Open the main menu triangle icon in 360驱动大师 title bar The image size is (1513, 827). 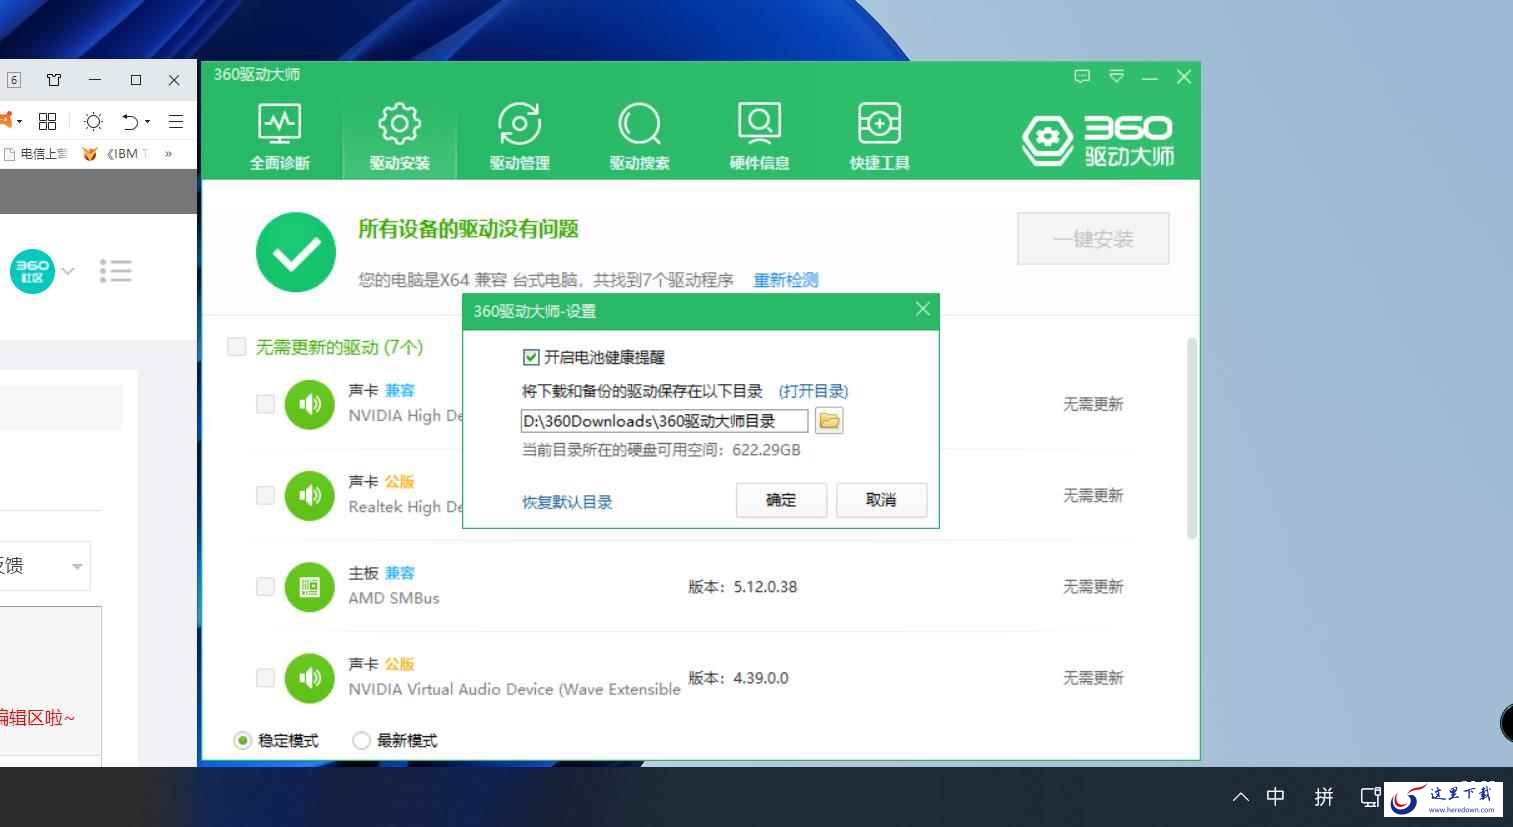(1117, 76)
